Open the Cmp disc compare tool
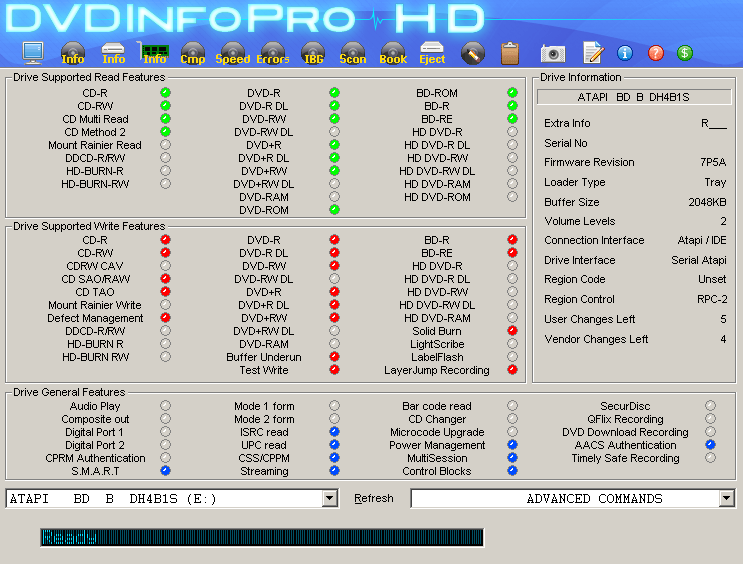 click(x=193, y=53)
